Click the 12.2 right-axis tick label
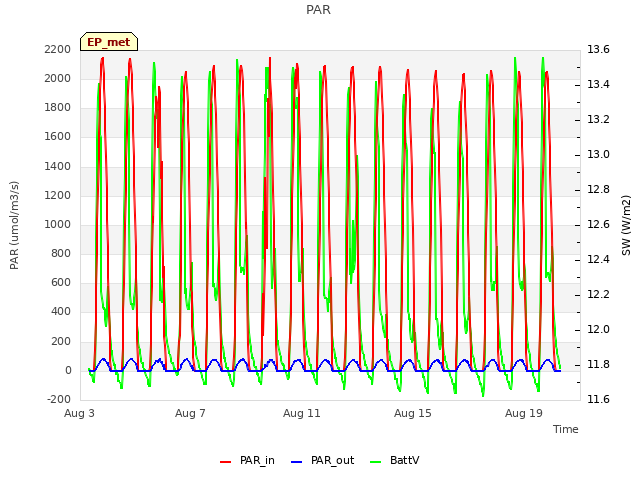This screenshot has height=480, width=640. click(598, 294)
